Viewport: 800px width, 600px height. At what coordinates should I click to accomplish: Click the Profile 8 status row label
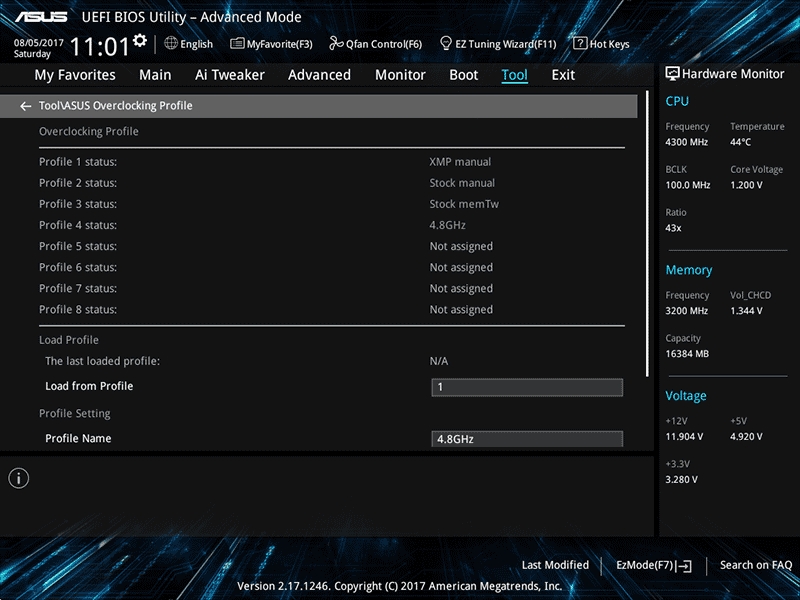click(78, 310)
